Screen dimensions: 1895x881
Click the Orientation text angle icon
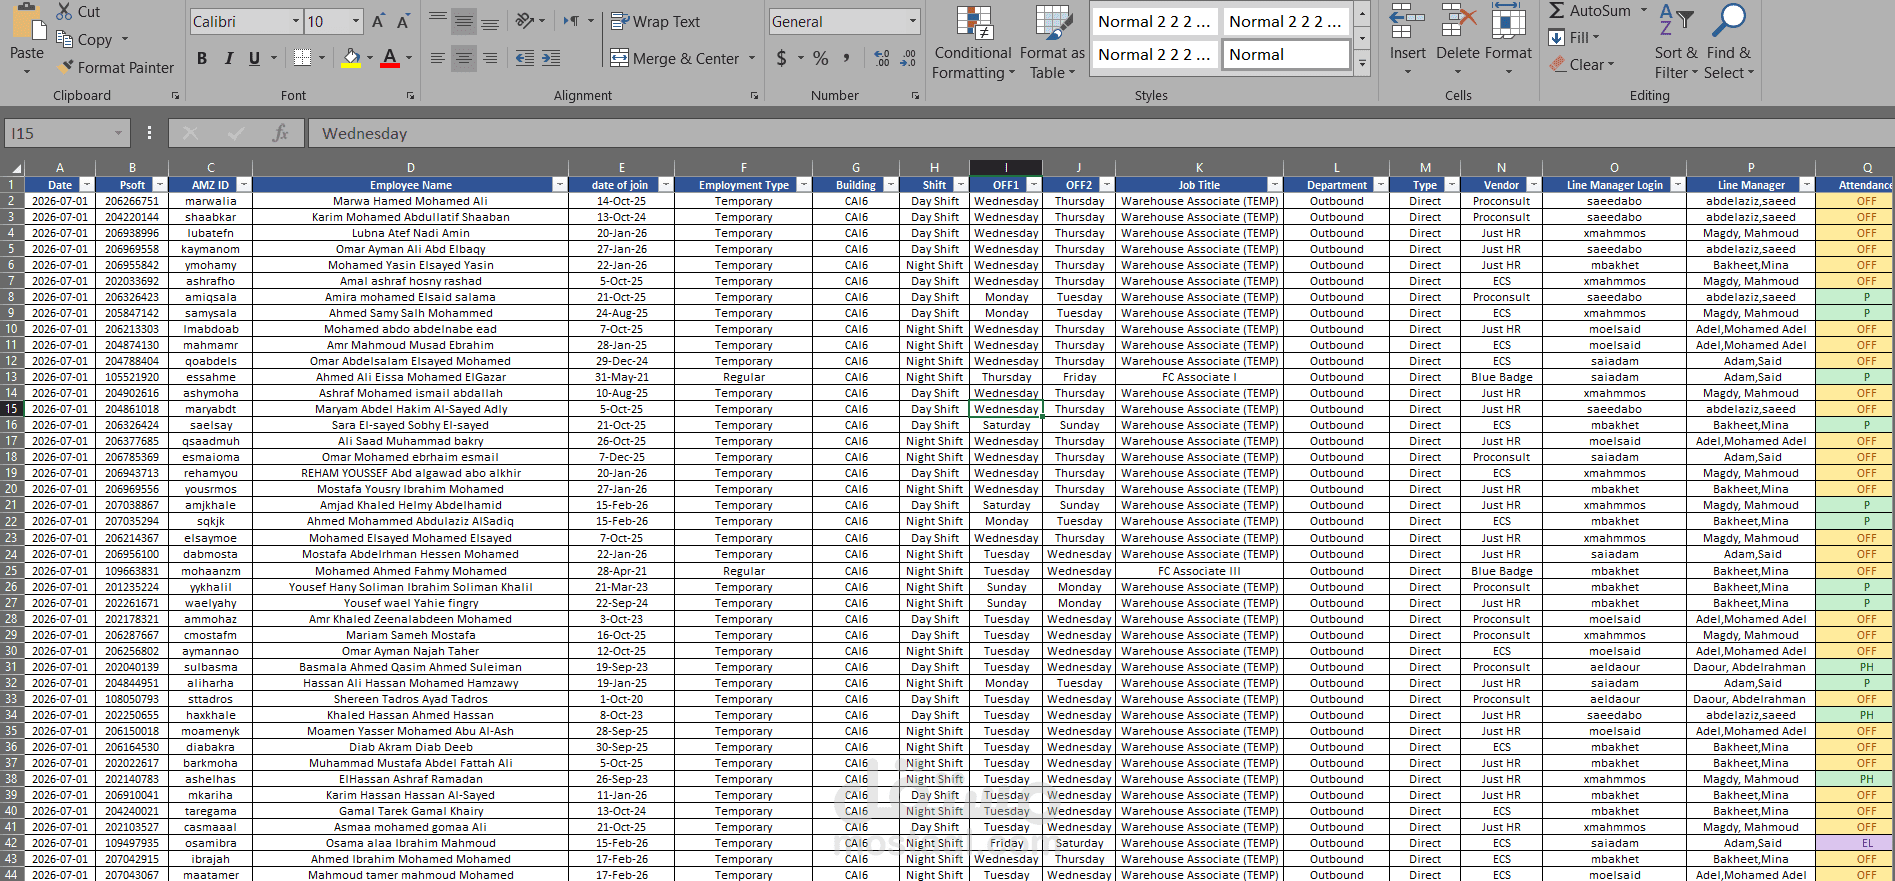[x=525, y=21]
